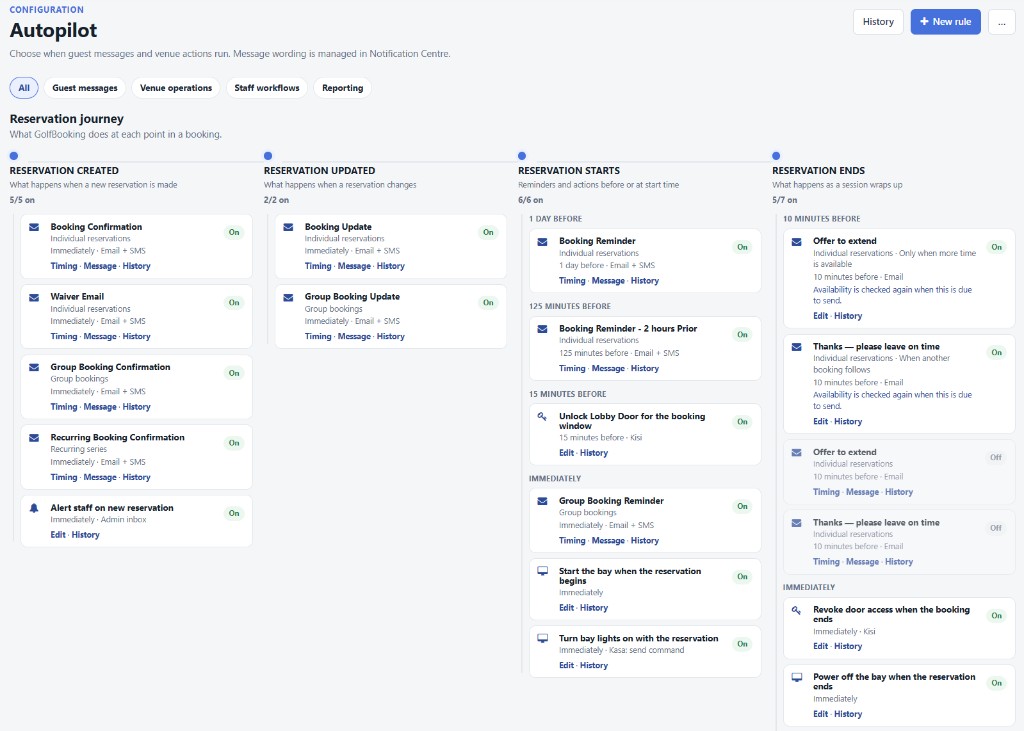Click Reservation Updated timeline dot

268,155
